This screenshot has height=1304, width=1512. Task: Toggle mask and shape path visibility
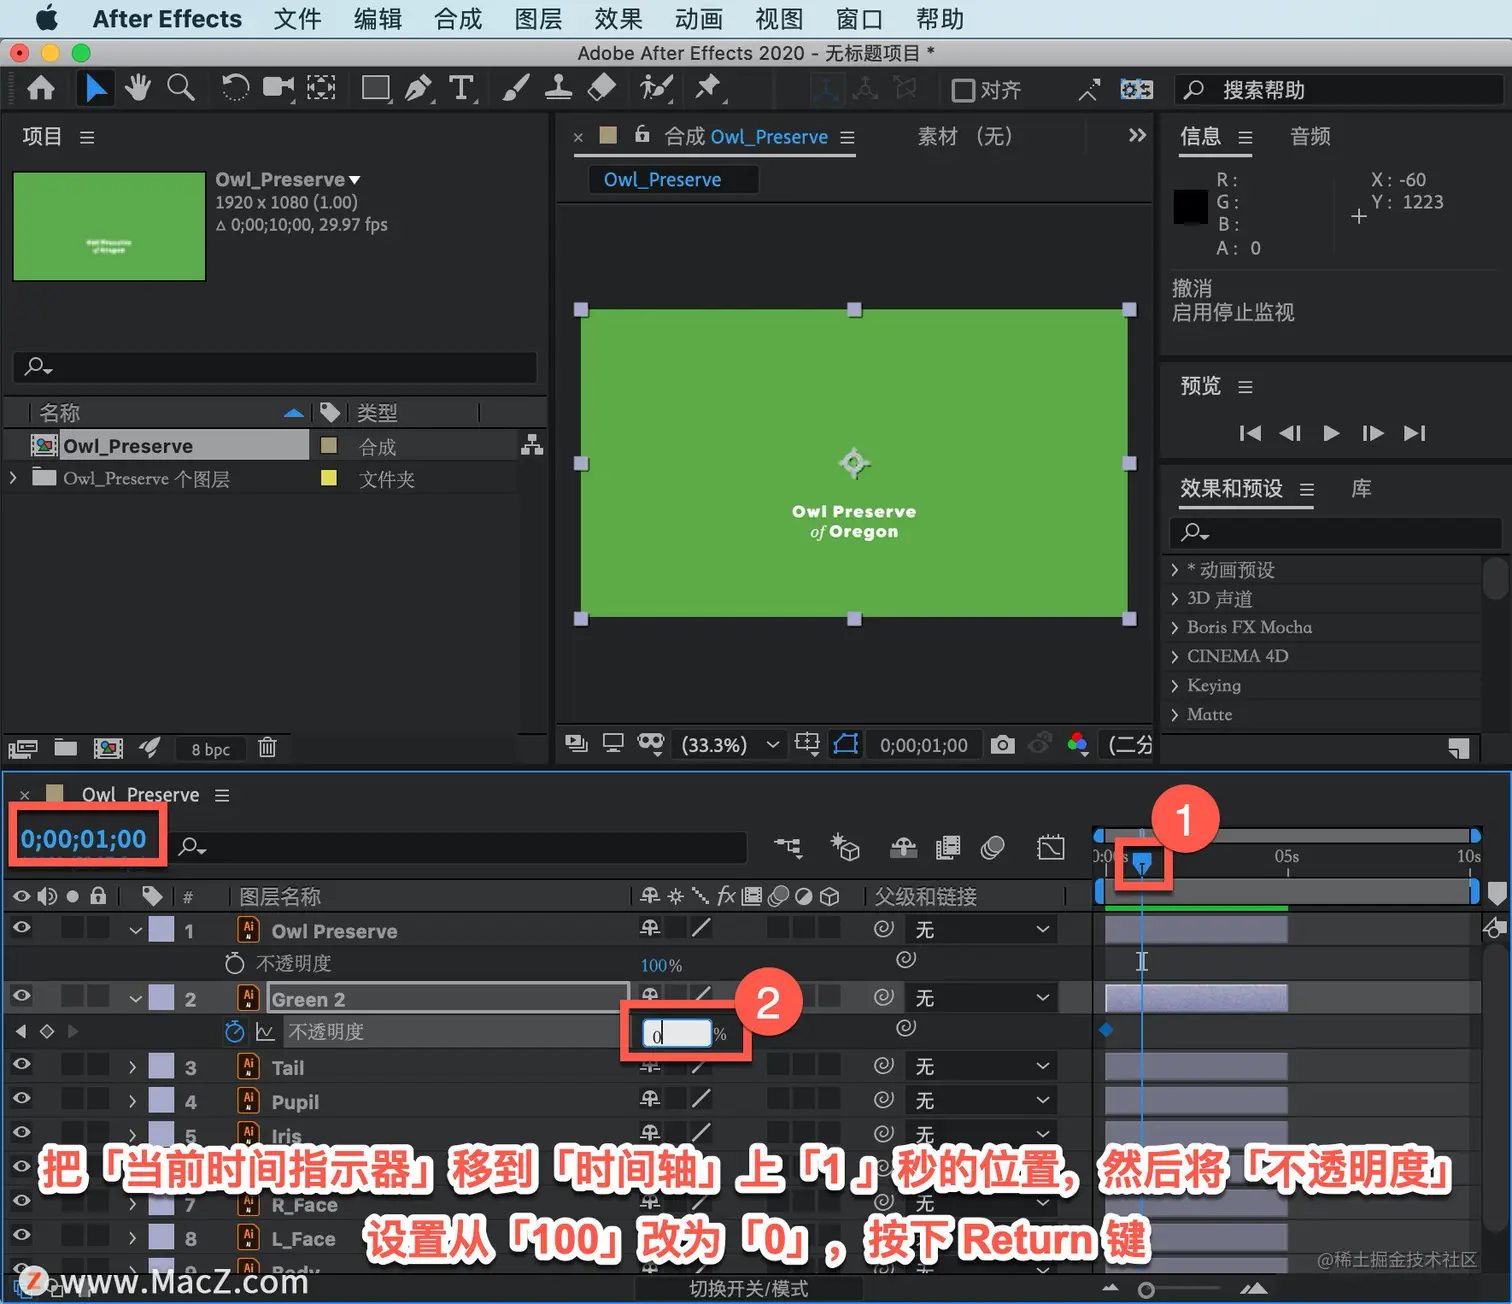[x=846, y=744]
